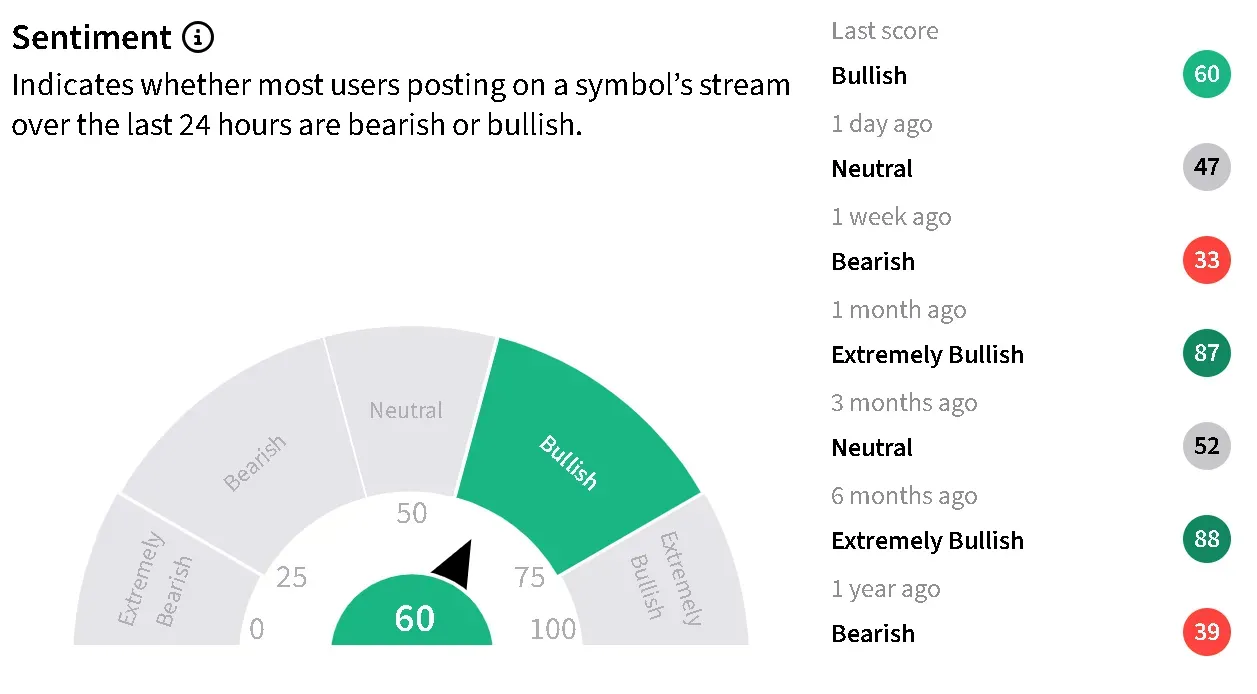Click the red 33 score badge
1257x694 pixels.
[x=1206, y=261]
